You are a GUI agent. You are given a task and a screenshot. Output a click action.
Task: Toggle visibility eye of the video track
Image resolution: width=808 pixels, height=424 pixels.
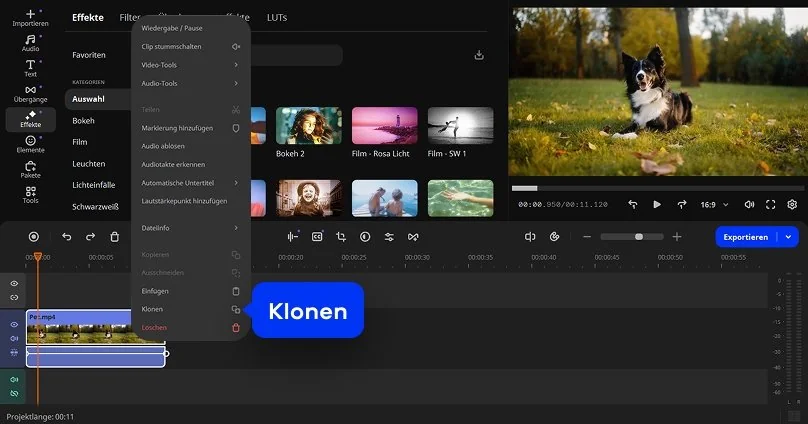coord(14,325)
